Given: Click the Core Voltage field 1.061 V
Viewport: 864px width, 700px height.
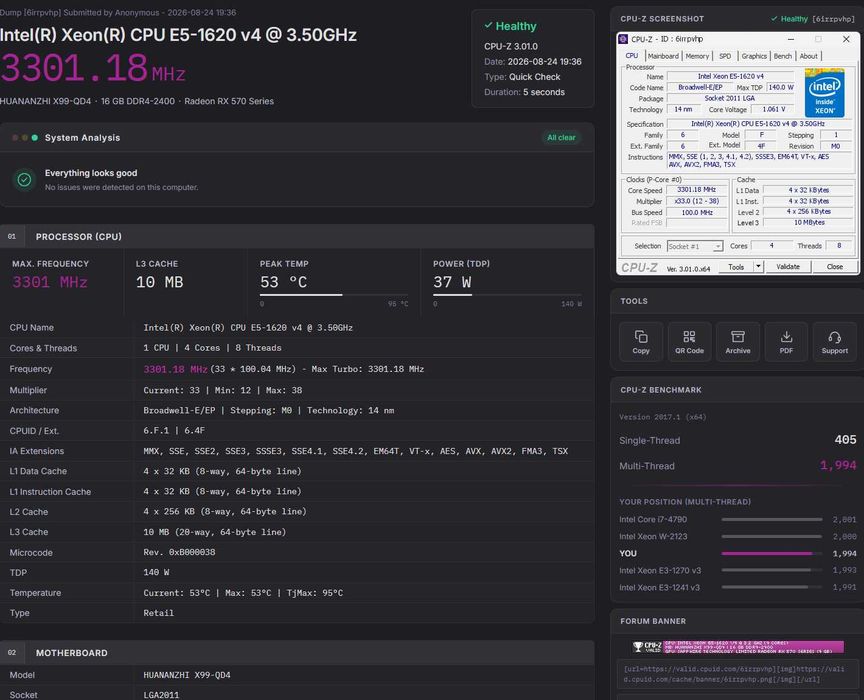Looking at the screenshot, I should click(x=774, y=110).
